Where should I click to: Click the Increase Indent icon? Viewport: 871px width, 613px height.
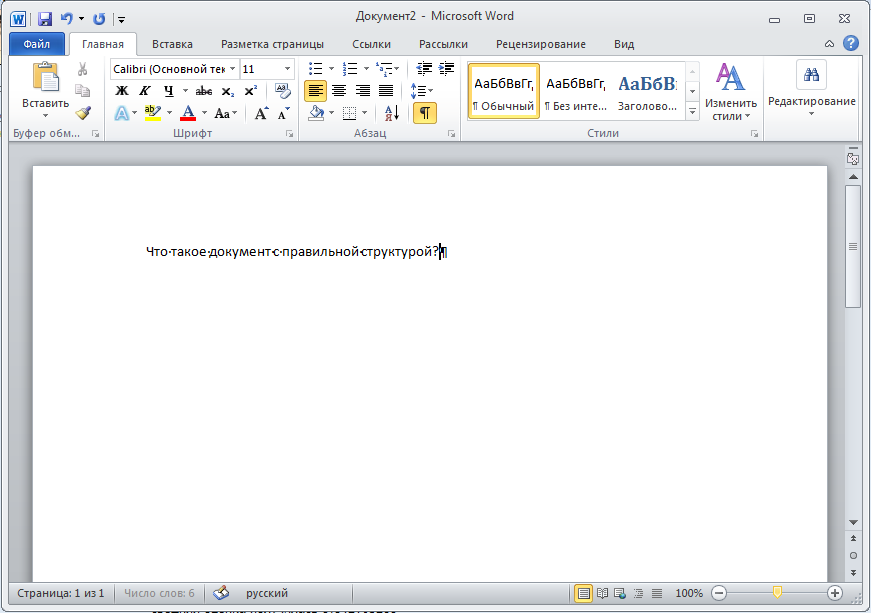445,69
